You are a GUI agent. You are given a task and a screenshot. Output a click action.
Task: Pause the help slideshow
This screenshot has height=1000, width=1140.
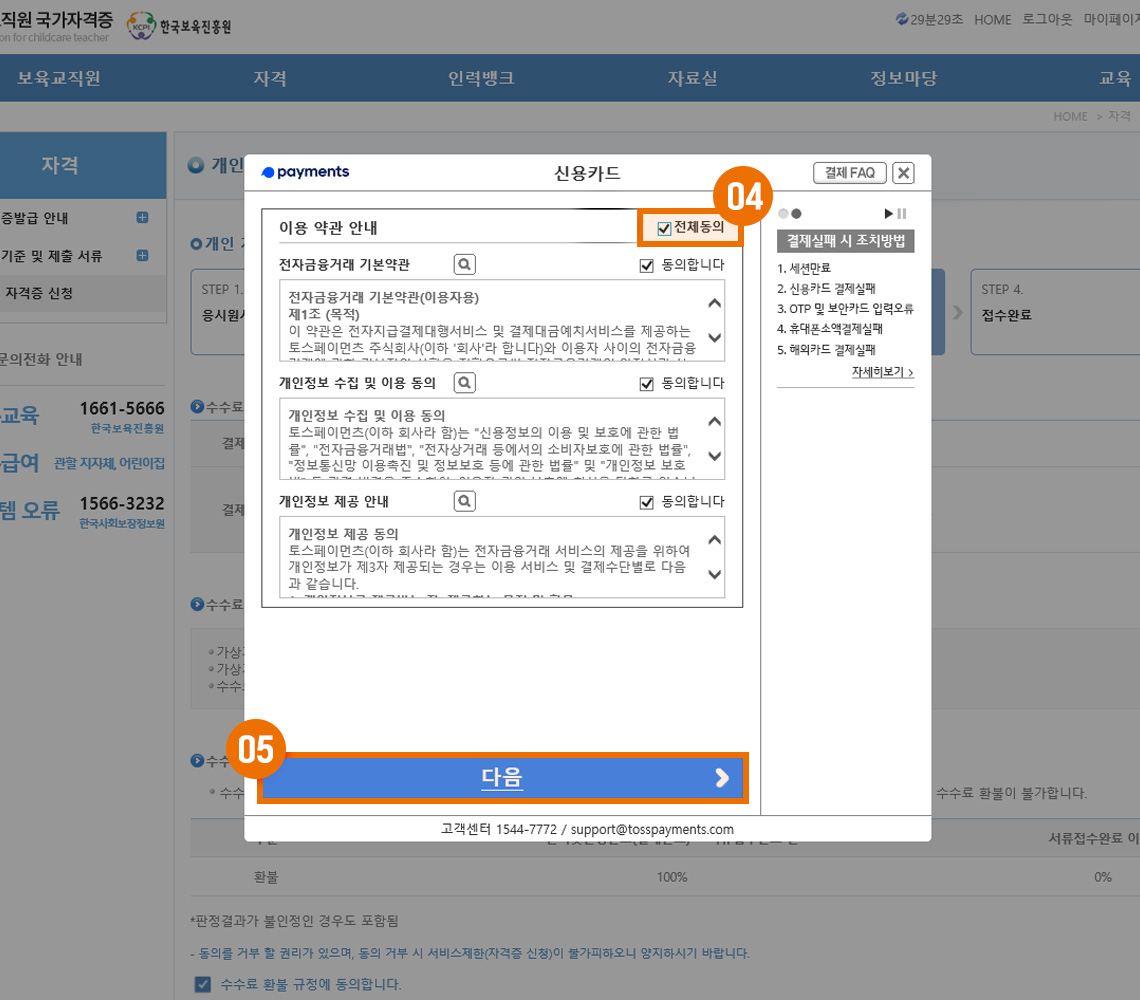tap(901, 214)
